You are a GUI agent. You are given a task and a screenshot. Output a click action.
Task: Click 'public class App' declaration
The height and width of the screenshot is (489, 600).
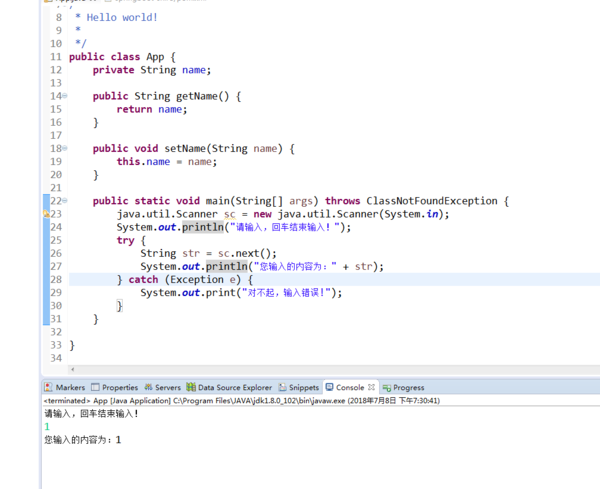(117, 57)
